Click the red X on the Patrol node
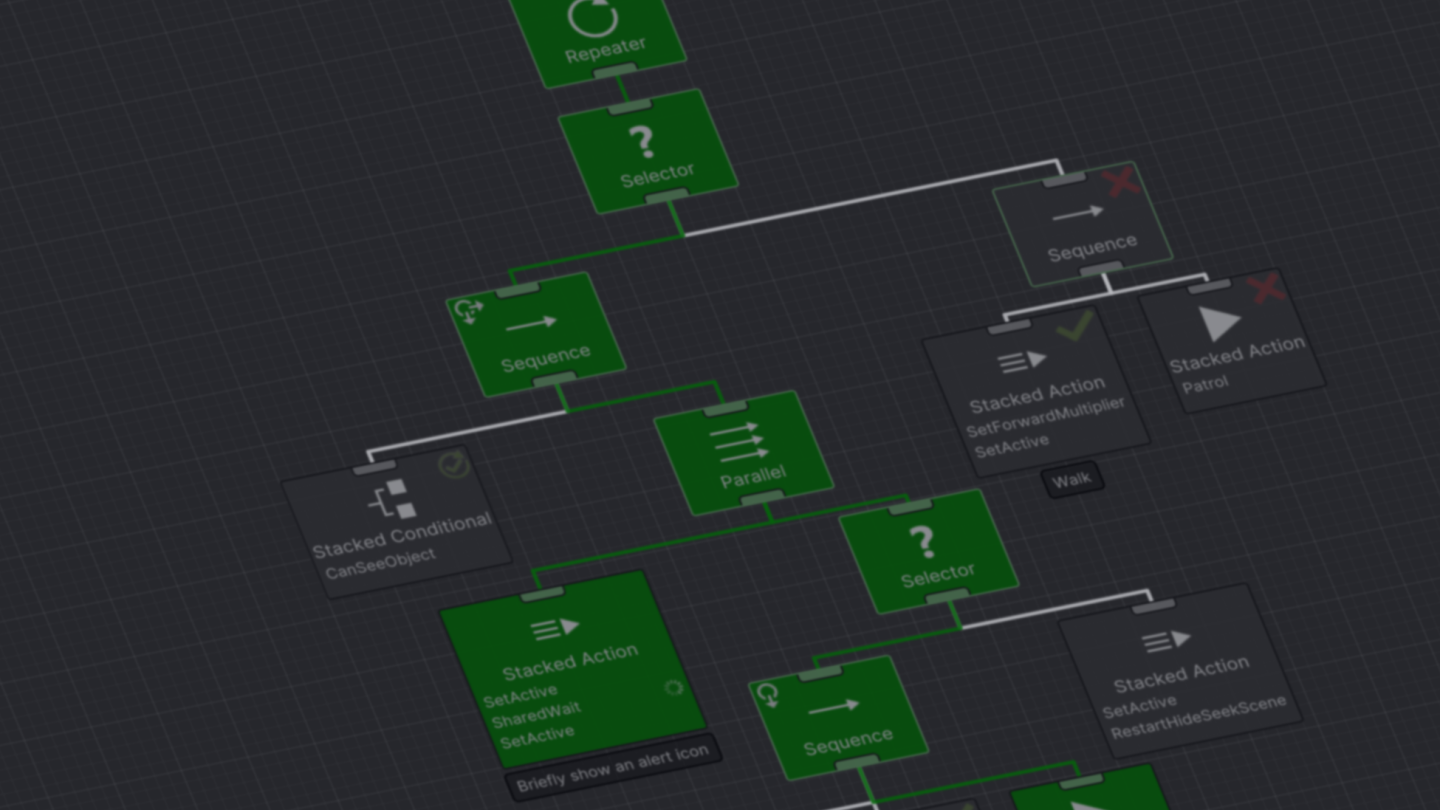The height and width of the screenshot is (810, 1440). 1268,289
